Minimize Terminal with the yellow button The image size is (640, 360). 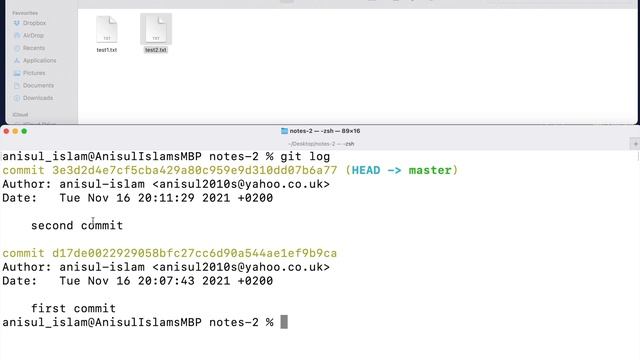[x=15, y=131]
